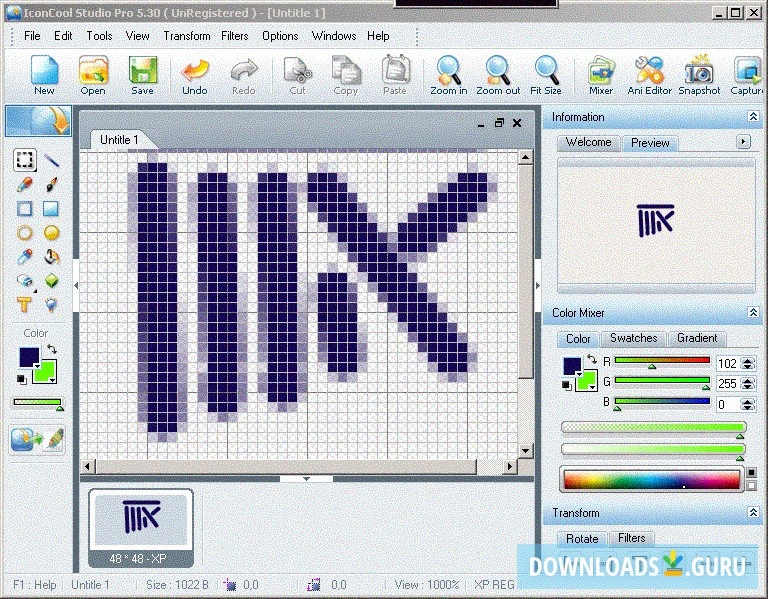The height and width of the screenshot is (599, 768).
Task: Pick a color from rainbow spectrum bar
Action: [x=651, y=479]
